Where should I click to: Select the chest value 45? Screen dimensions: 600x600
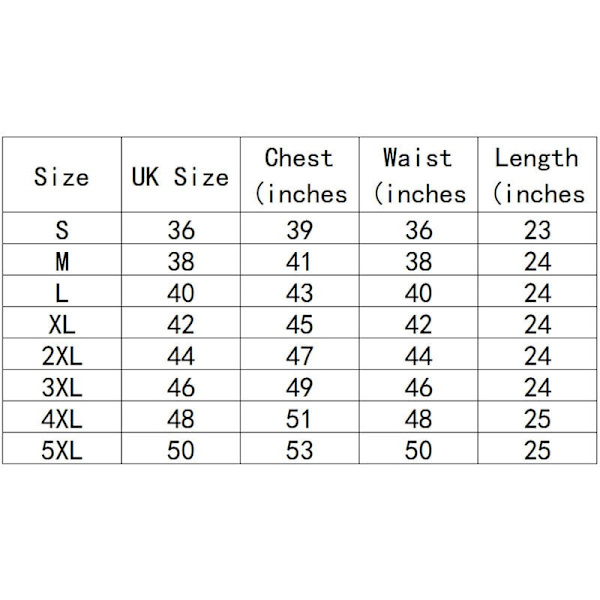coord(299,324)
